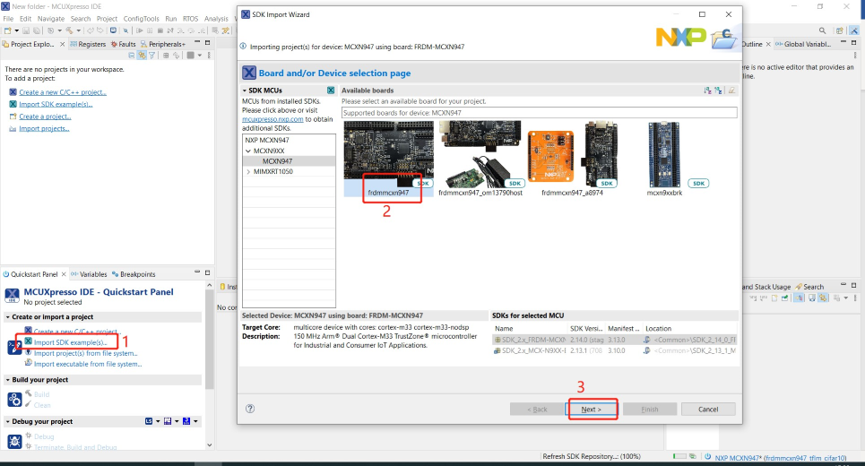865x466 pixels.
Task: Expand the MIMXRT1050 tree node
Action: 248,172
